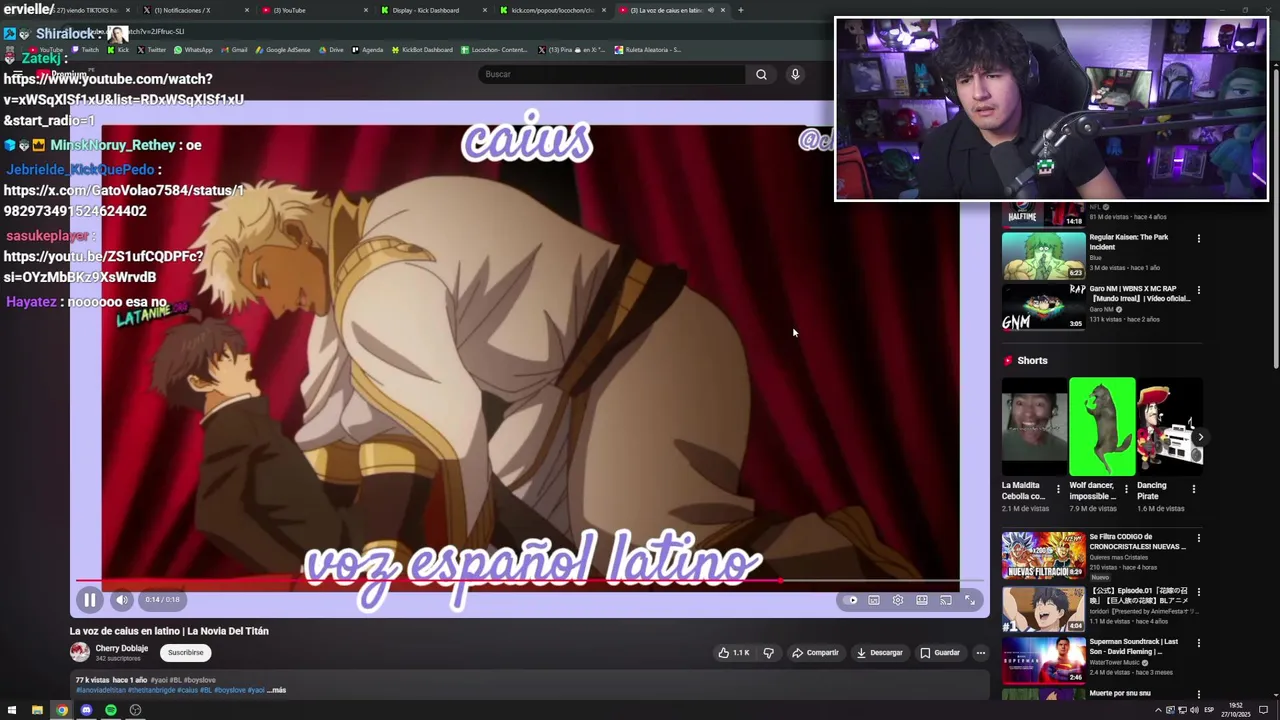
Task: Open player settings gear
Action: tap(898, 600)
